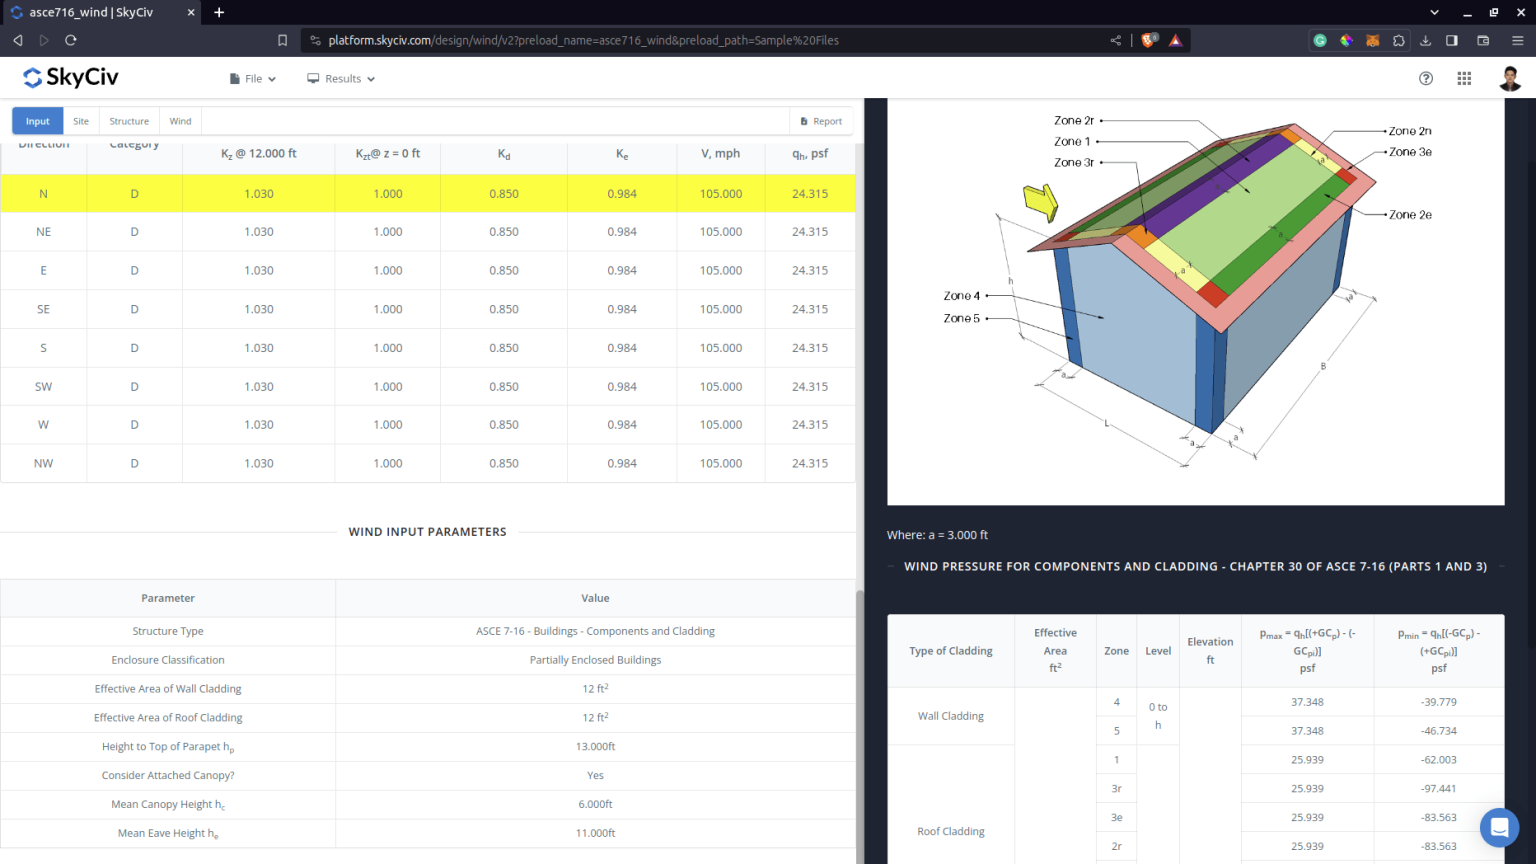Open the MetaMask fox extension
Viewport: 1536px width, 864px height.
(1372, 40)
